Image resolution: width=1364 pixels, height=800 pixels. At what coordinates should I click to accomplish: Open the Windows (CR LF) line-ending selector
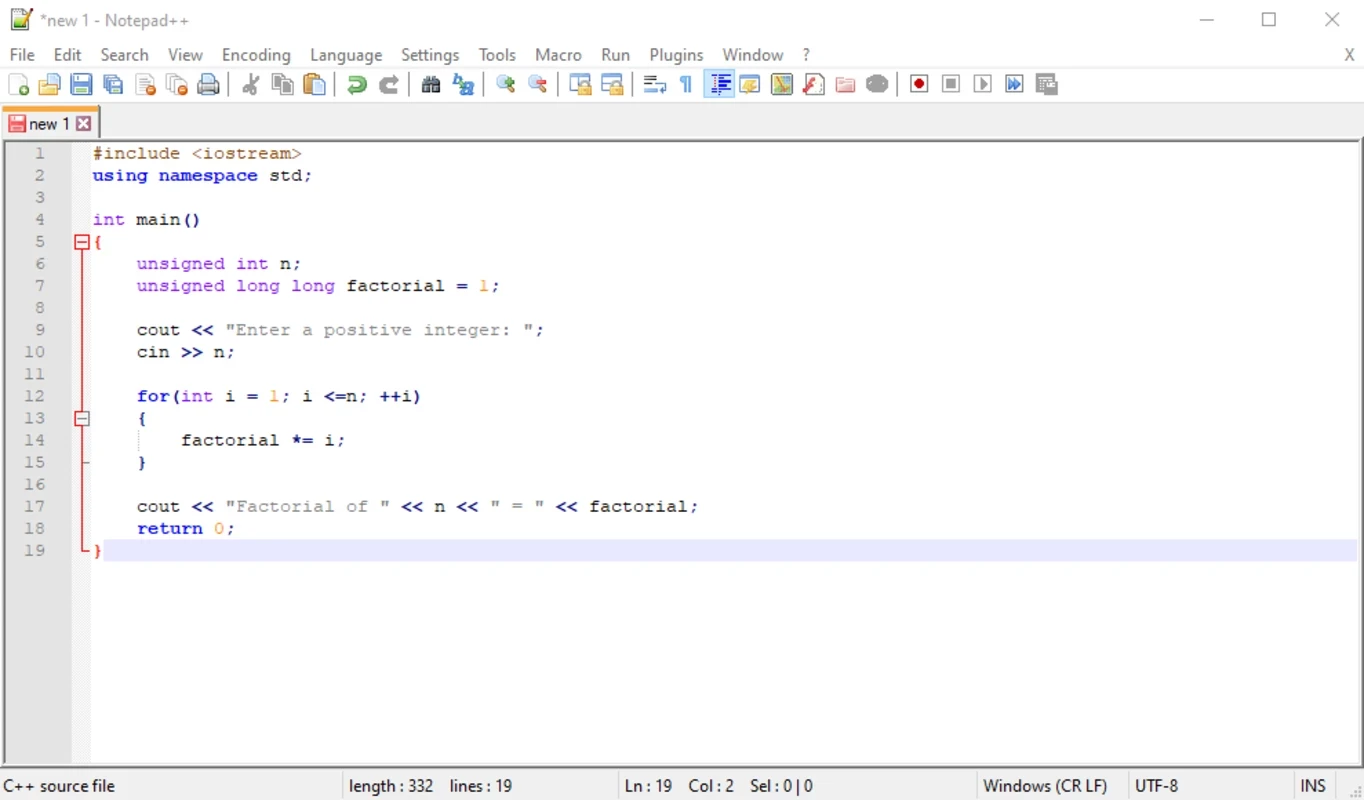(x=1045, y=786)
